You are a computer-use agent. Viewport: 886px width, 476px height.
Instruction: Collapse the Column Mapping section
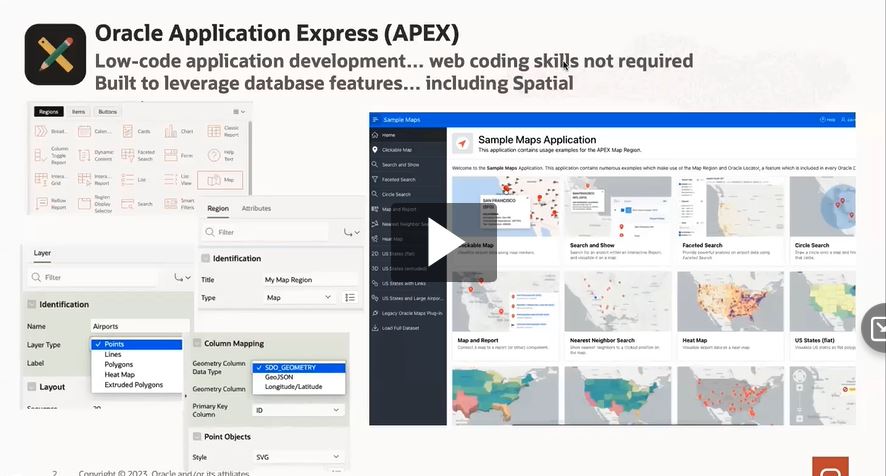tap(197, 343)
